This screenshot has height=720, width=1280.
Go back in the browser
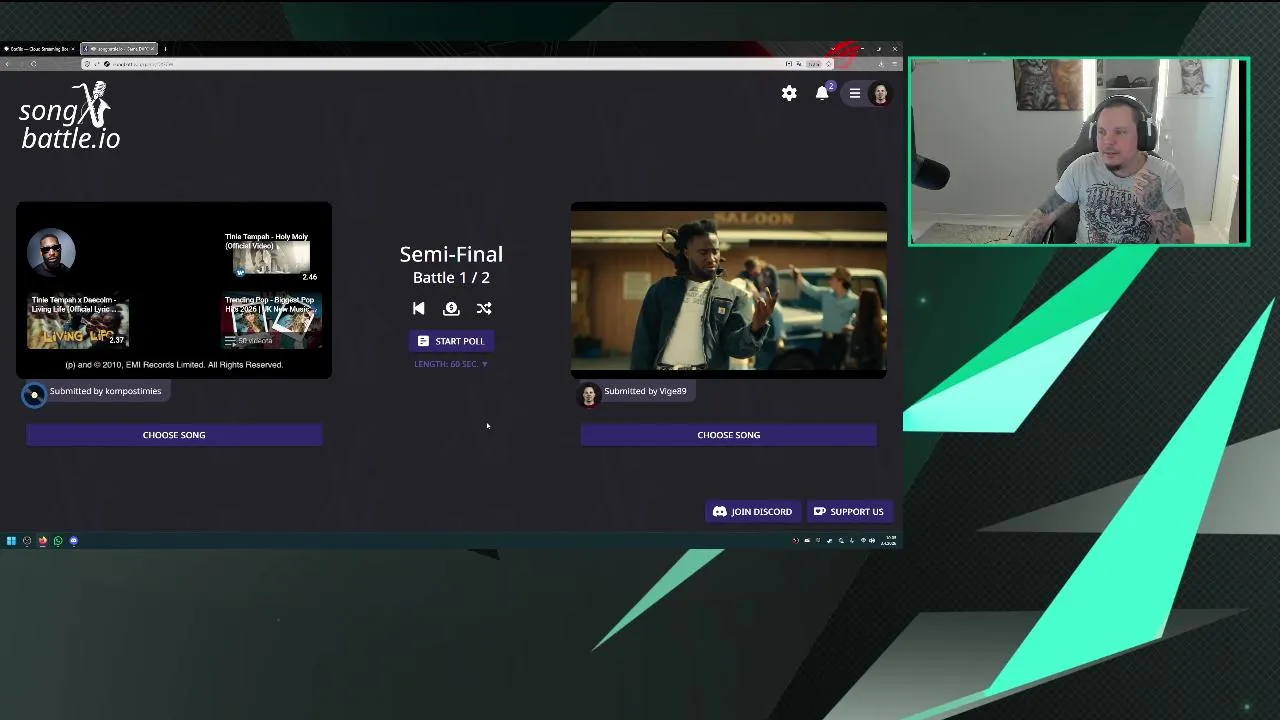7,64
